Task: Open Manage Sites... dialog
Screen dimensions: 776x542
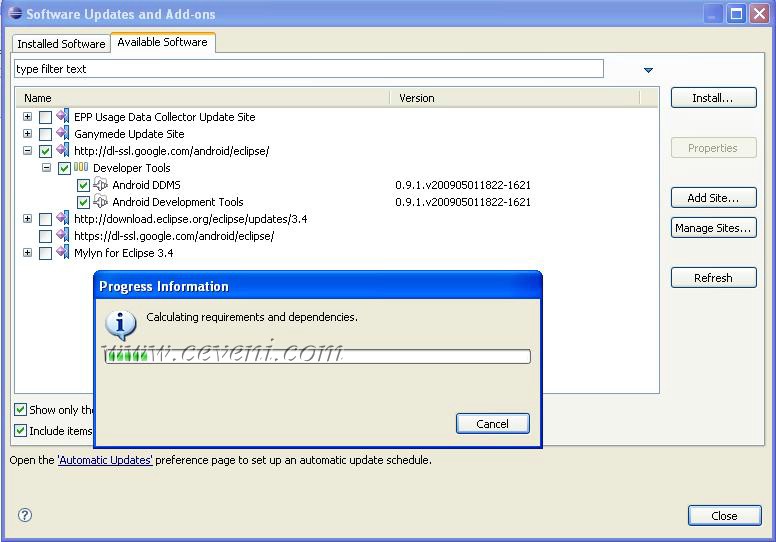Action: point(713,228)
